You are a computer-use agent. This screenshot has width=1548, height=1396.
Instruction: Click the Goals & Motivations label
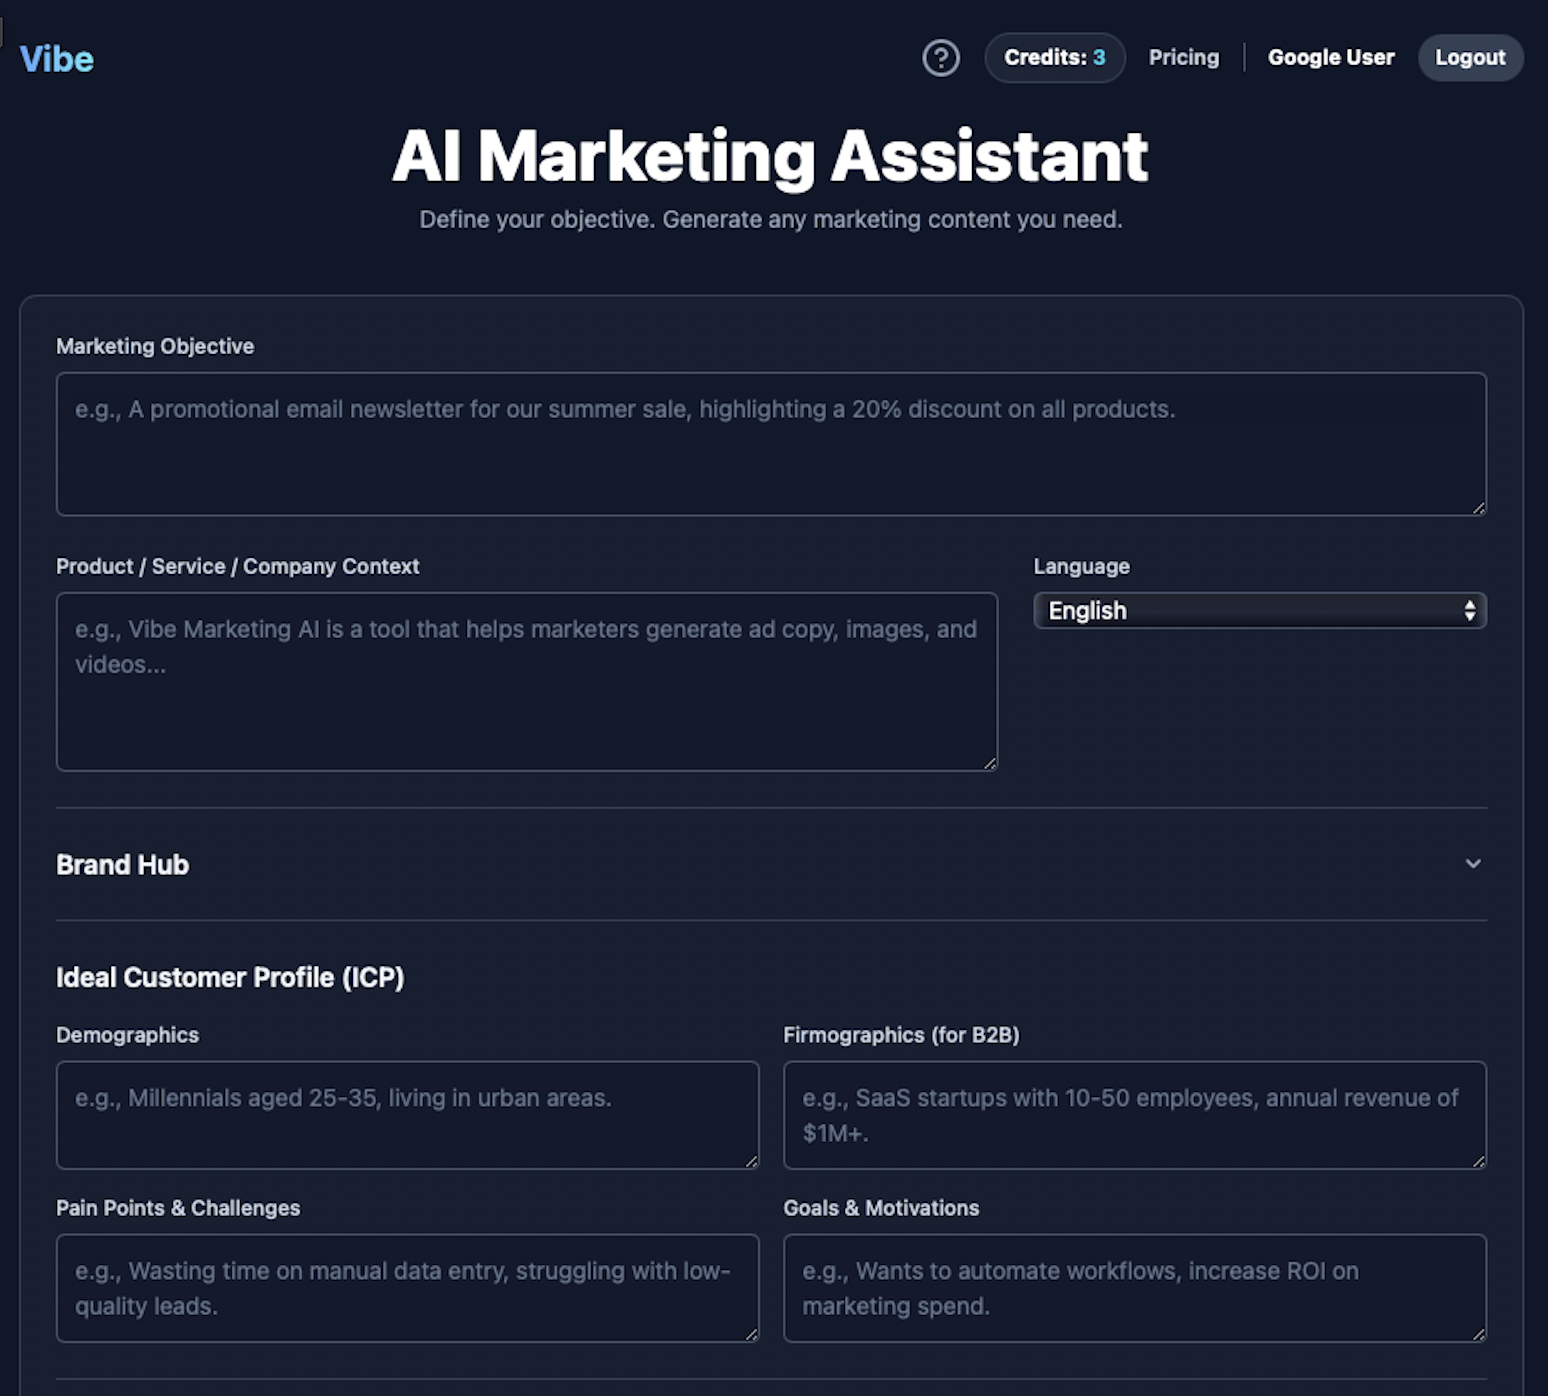tap(881, 1208)
